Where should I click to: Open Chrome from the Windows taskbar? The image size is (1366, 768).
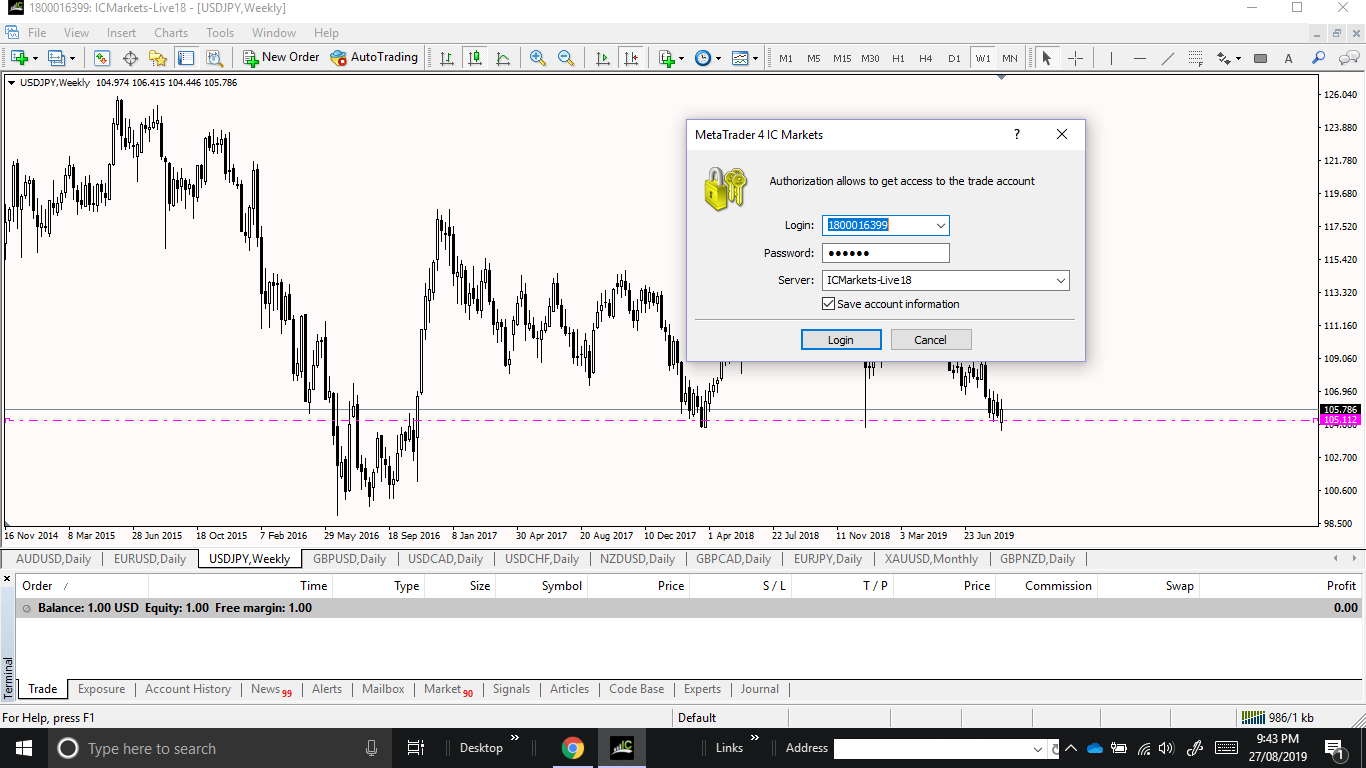572,748
